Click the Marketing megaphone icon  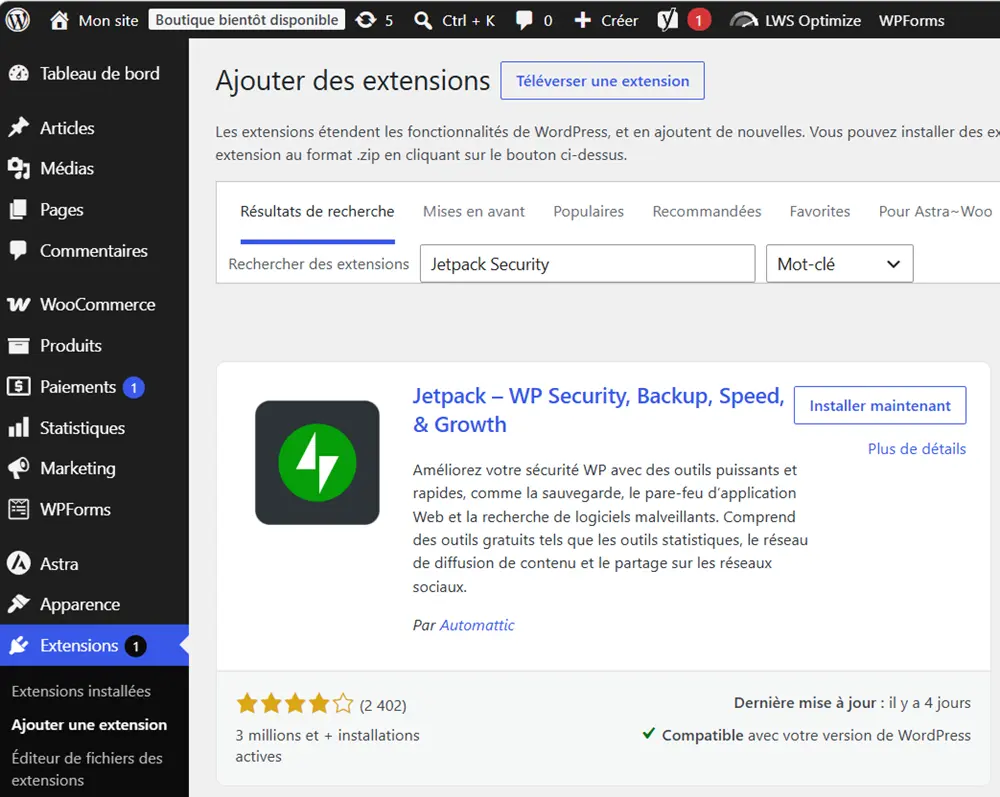coord(18,468)
